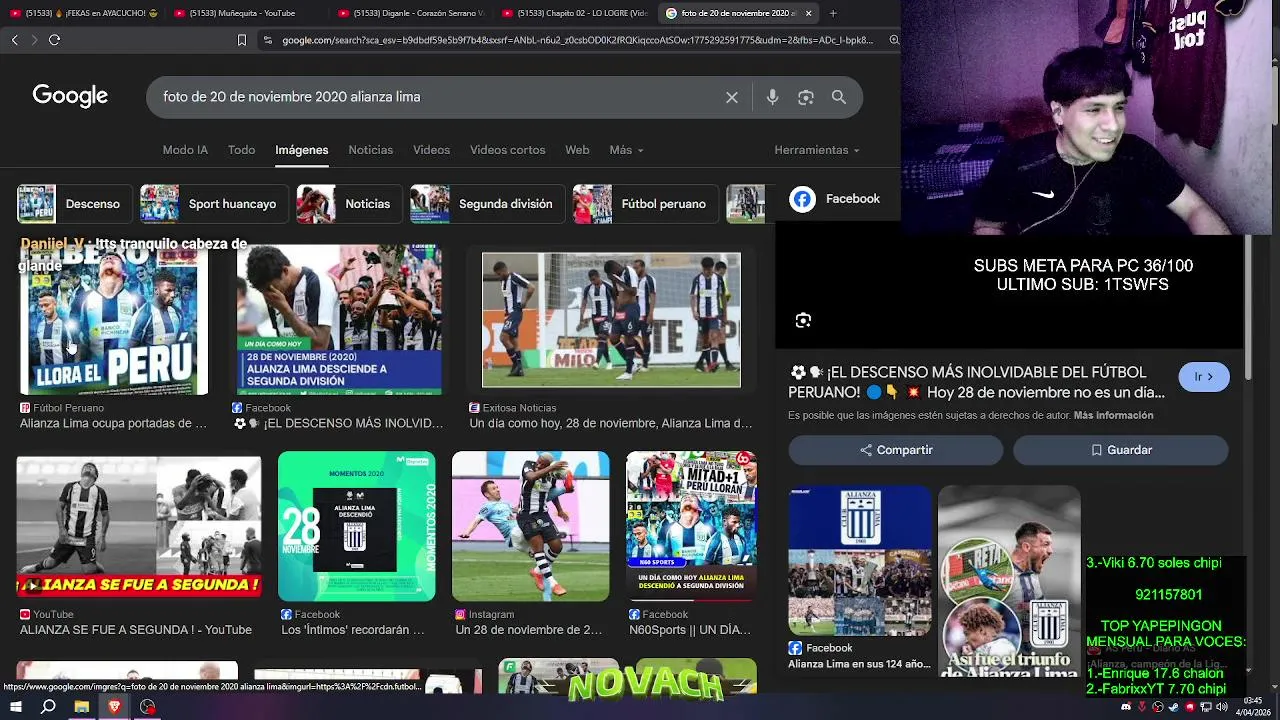Bookmark this page icon

[x=241, y=40]
